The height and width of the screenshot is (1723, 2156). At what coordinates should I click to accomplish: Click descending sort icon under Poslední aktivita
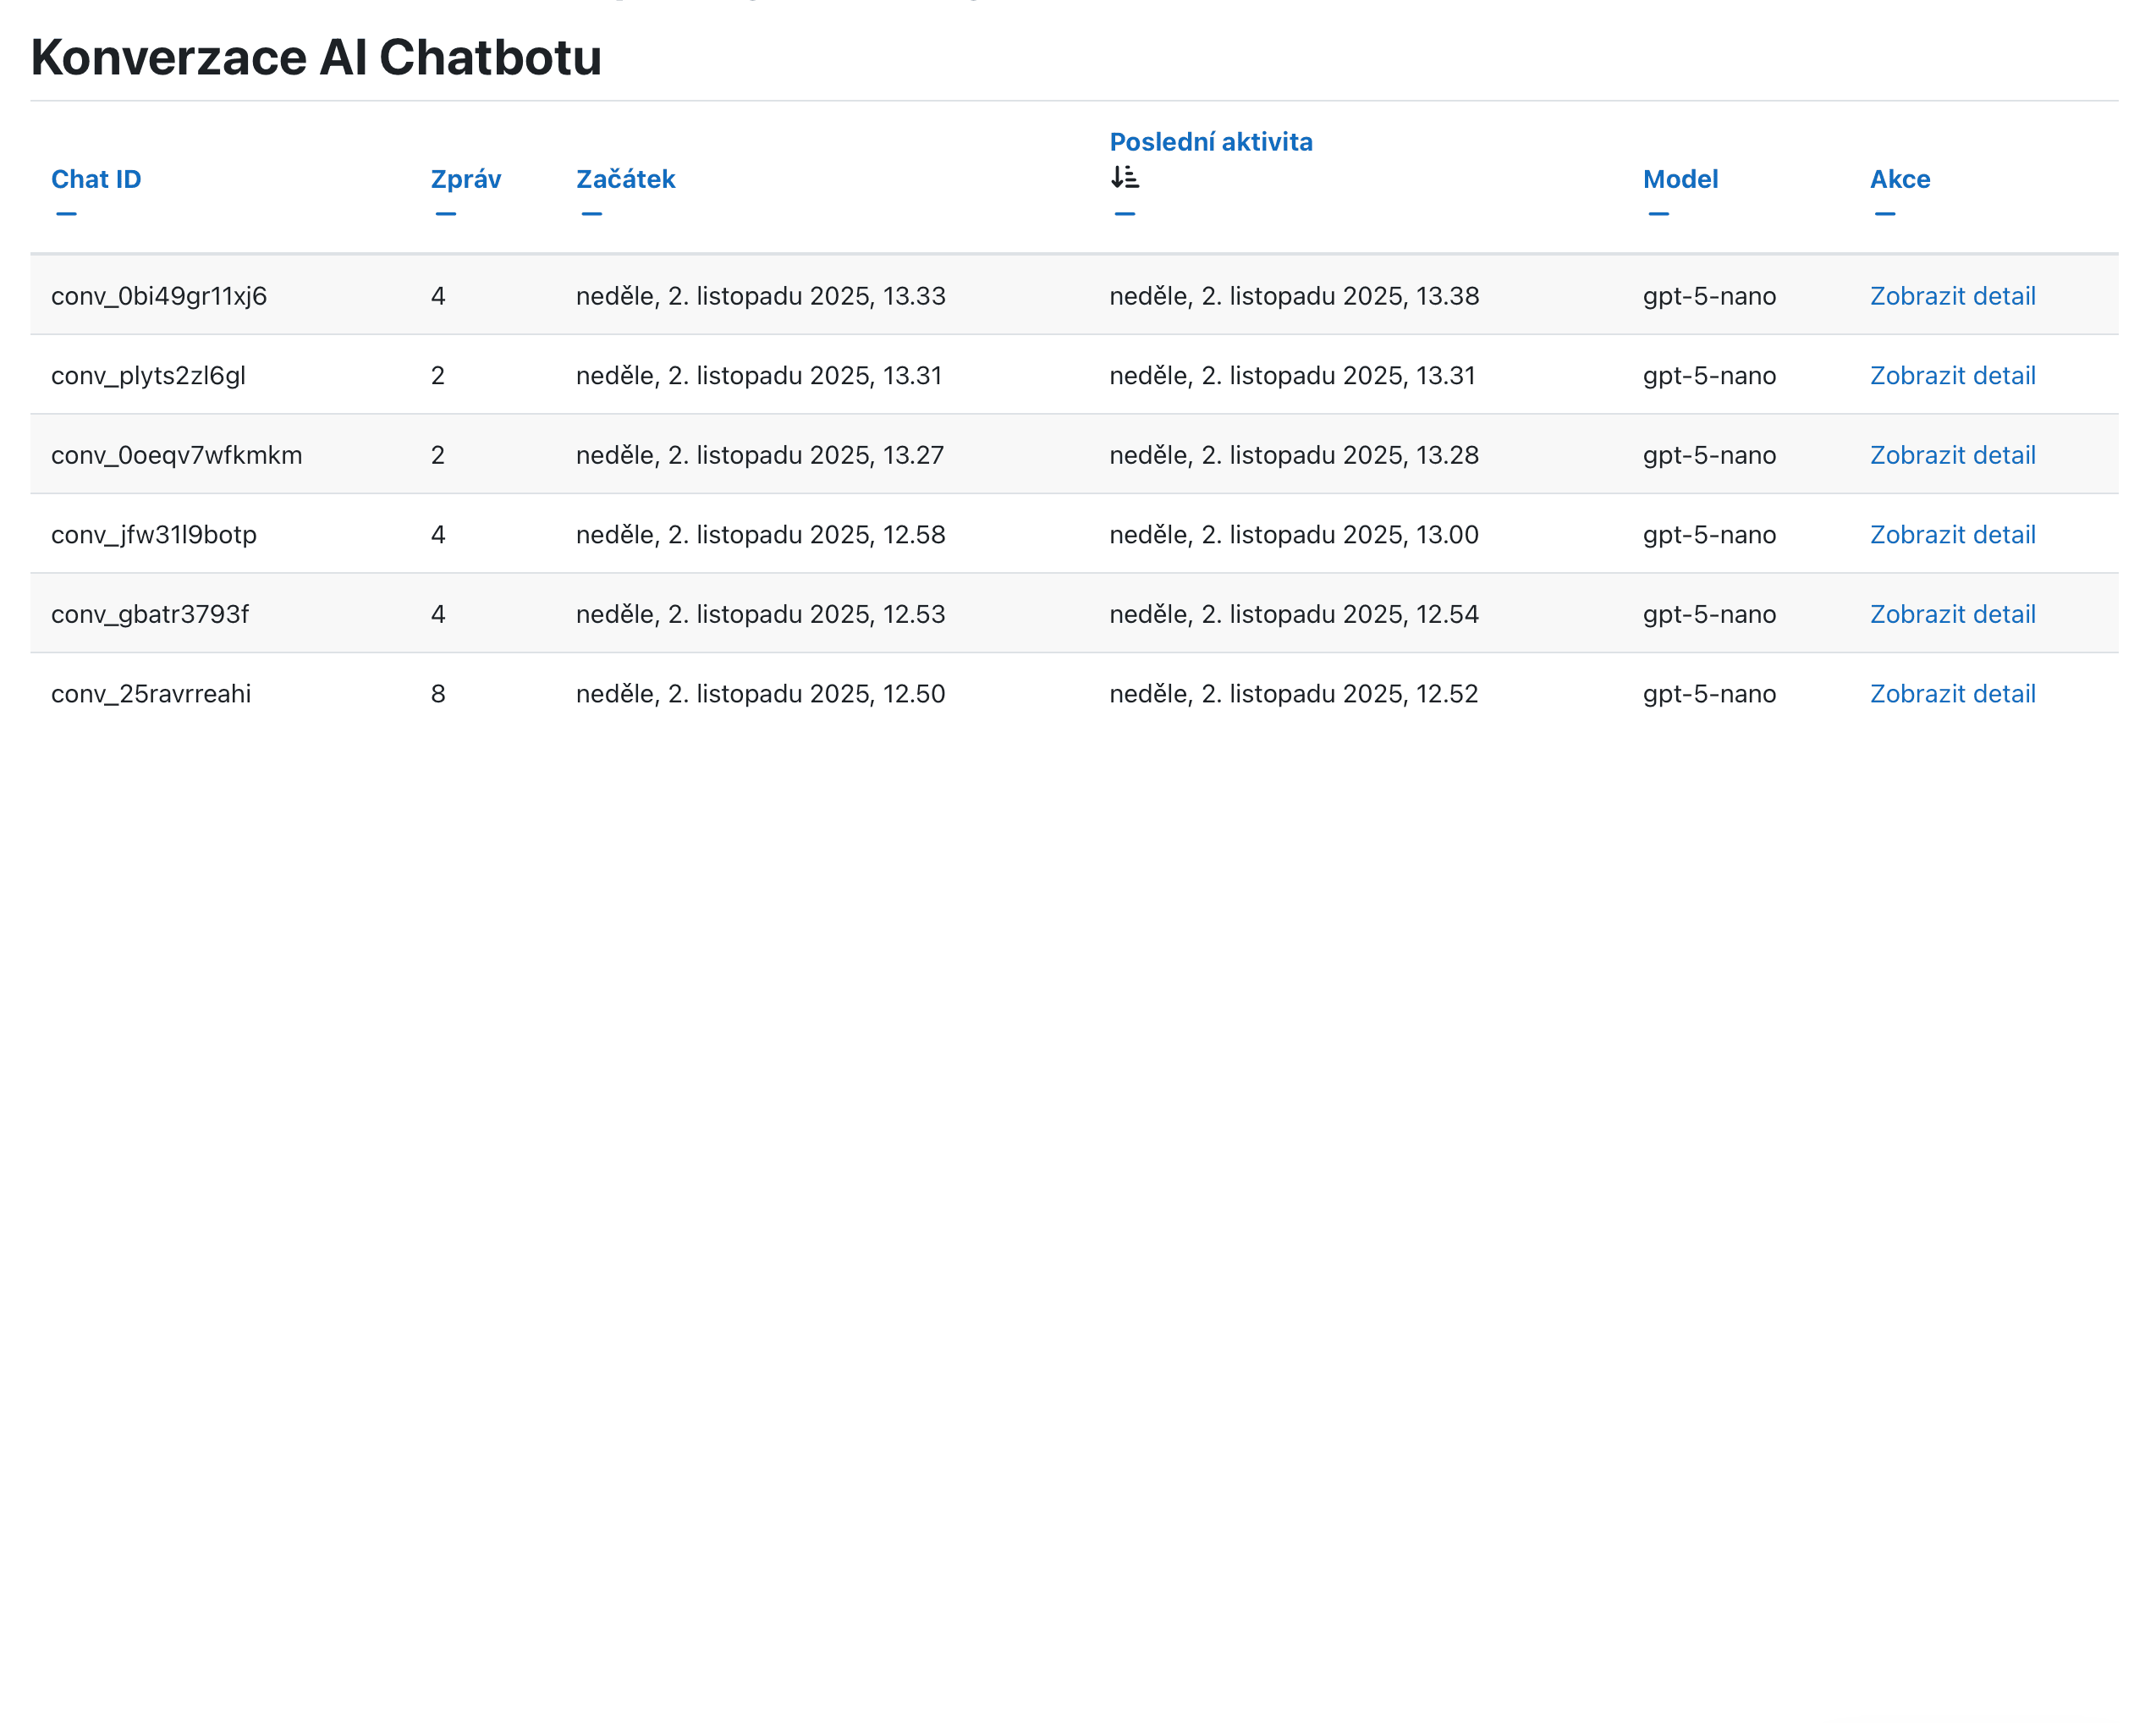pos(1124,177)
